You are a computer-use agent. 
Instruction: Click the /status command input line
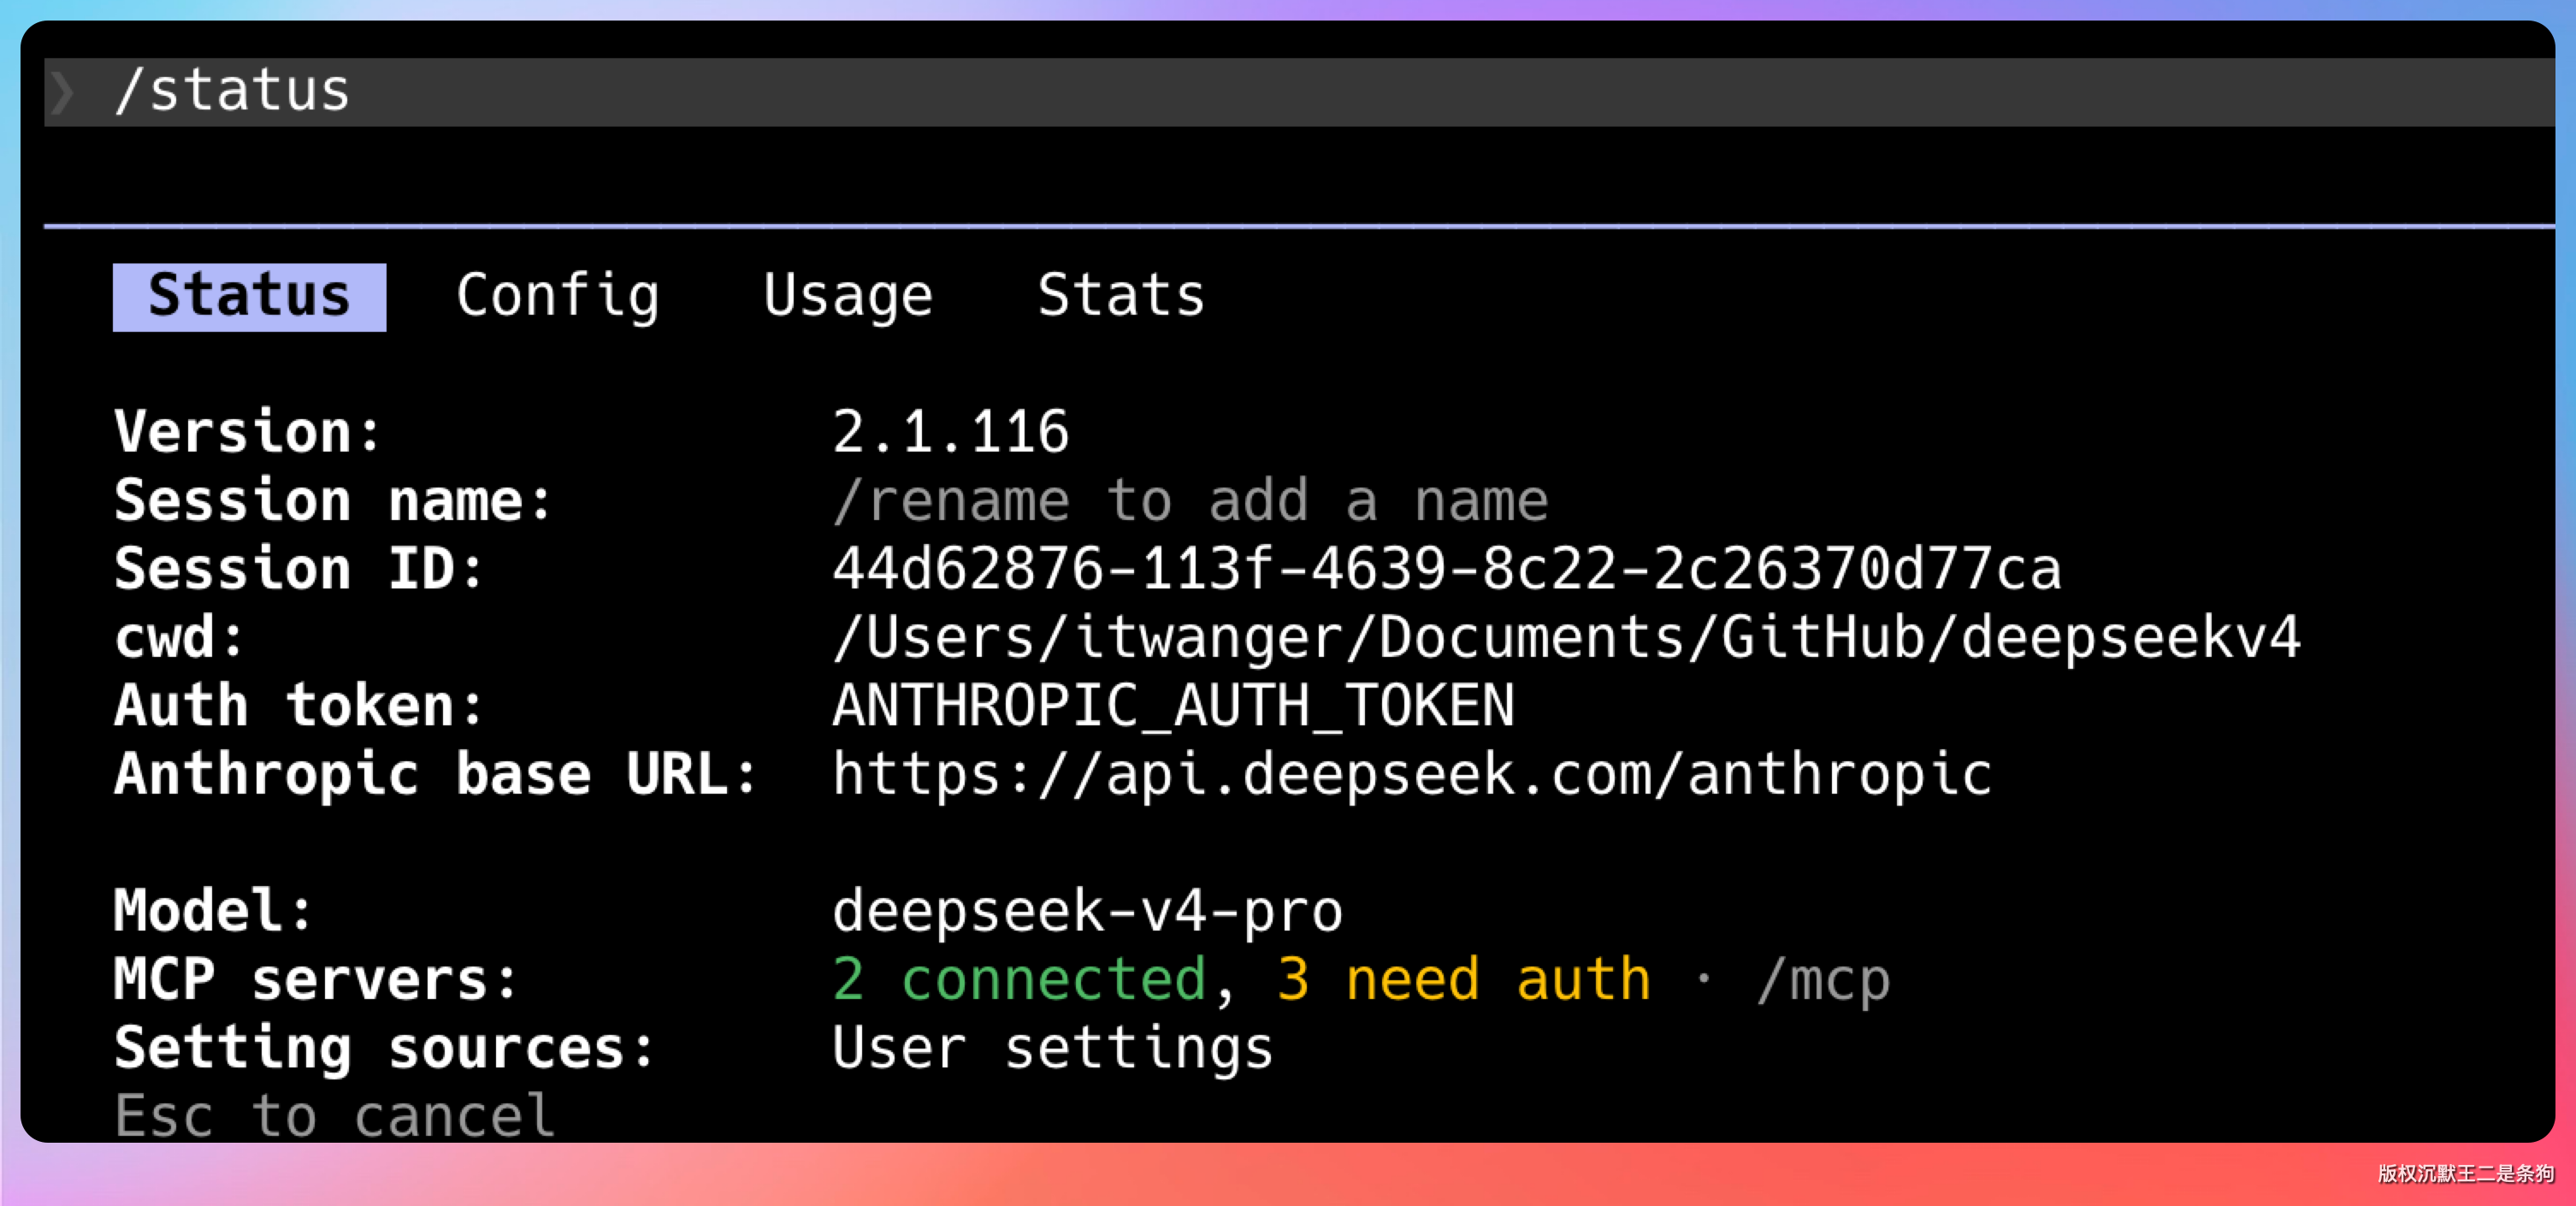click(x=232, y=92)
